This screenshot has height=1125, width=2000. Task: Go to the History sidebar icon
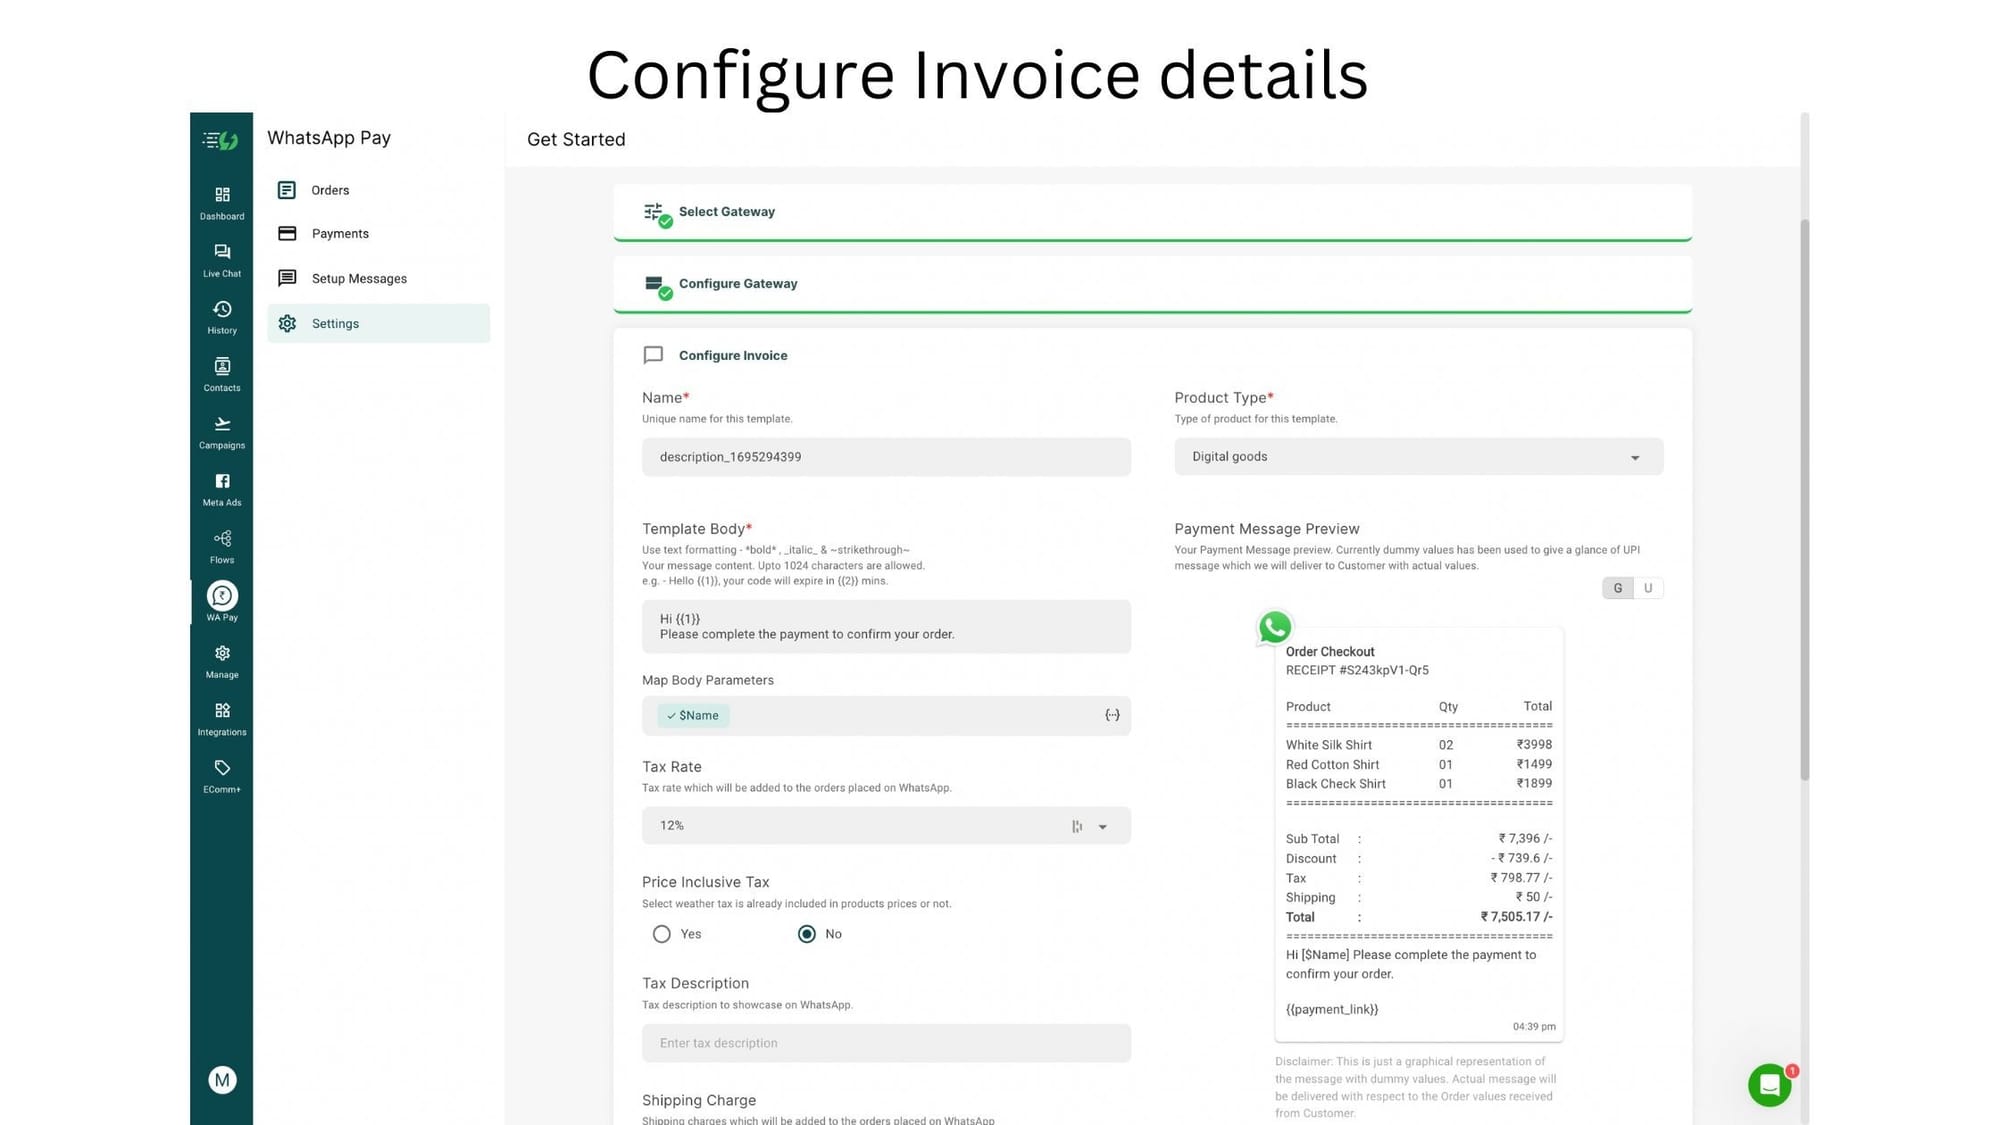point(222,316)
